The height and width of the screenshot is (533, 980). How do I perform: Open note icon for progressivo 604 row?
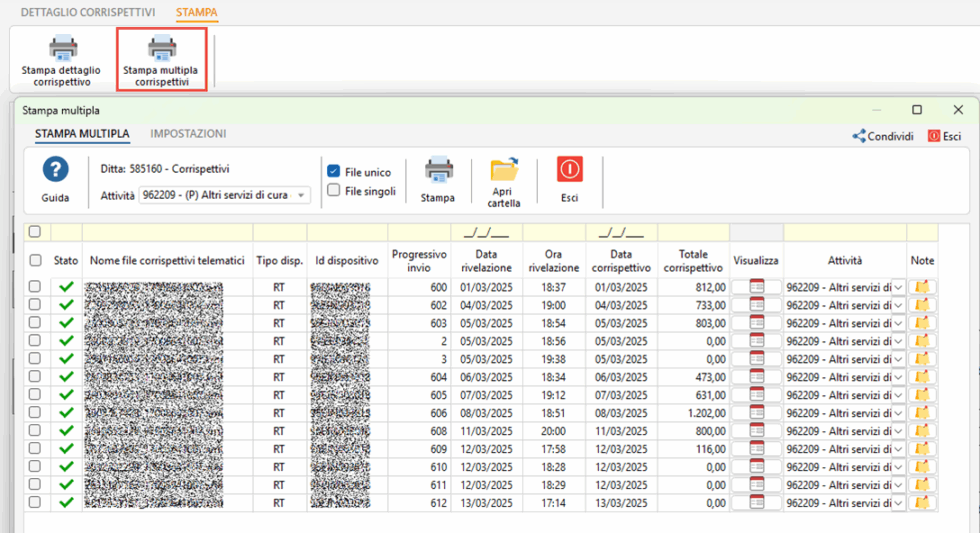pyautogui.click(x=922, y=377)
